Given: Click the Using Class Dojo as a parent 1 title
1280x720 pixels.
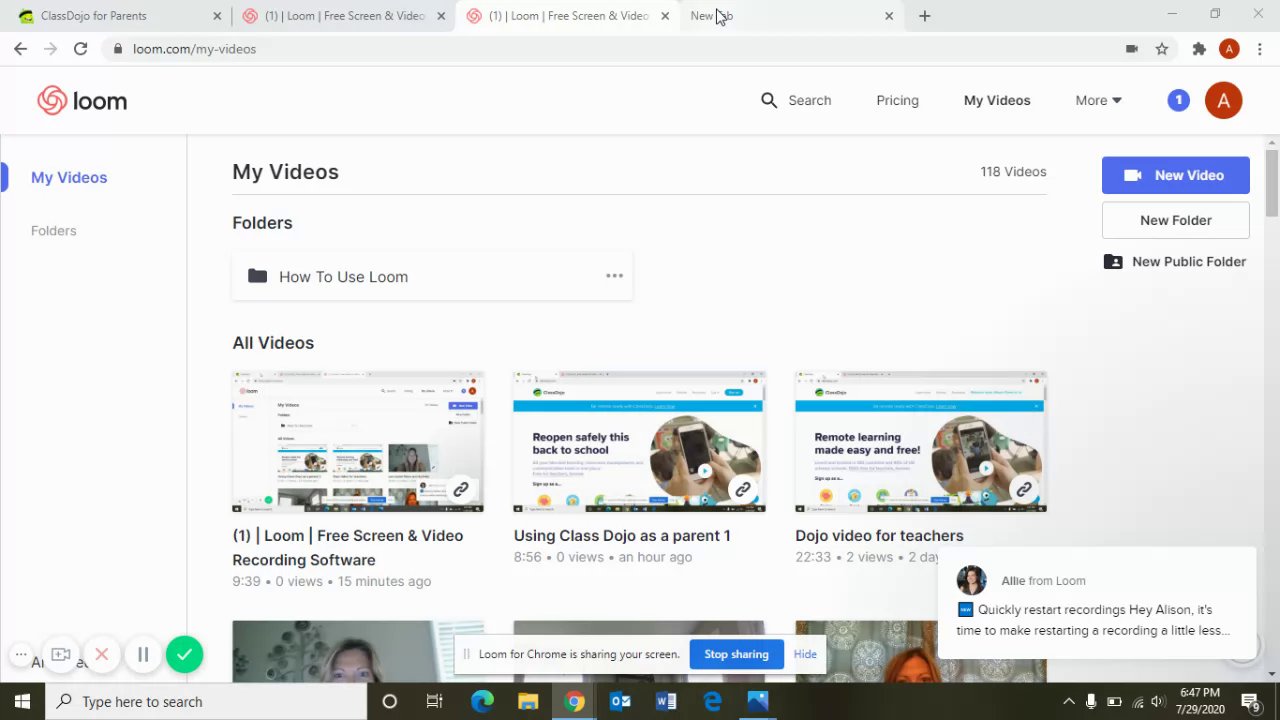Looking at the screenshot, I should click(622, 535).
